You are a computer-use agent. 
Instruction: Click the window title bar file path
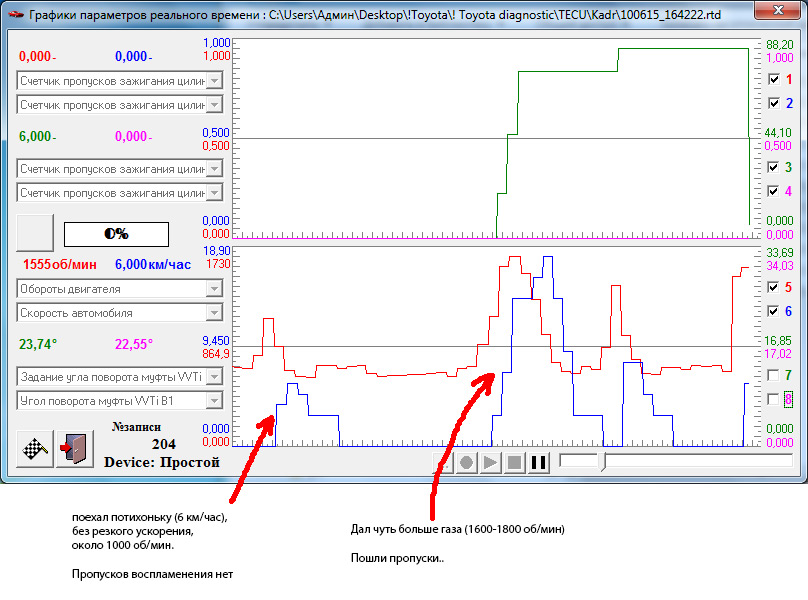[x=495, y=15]
